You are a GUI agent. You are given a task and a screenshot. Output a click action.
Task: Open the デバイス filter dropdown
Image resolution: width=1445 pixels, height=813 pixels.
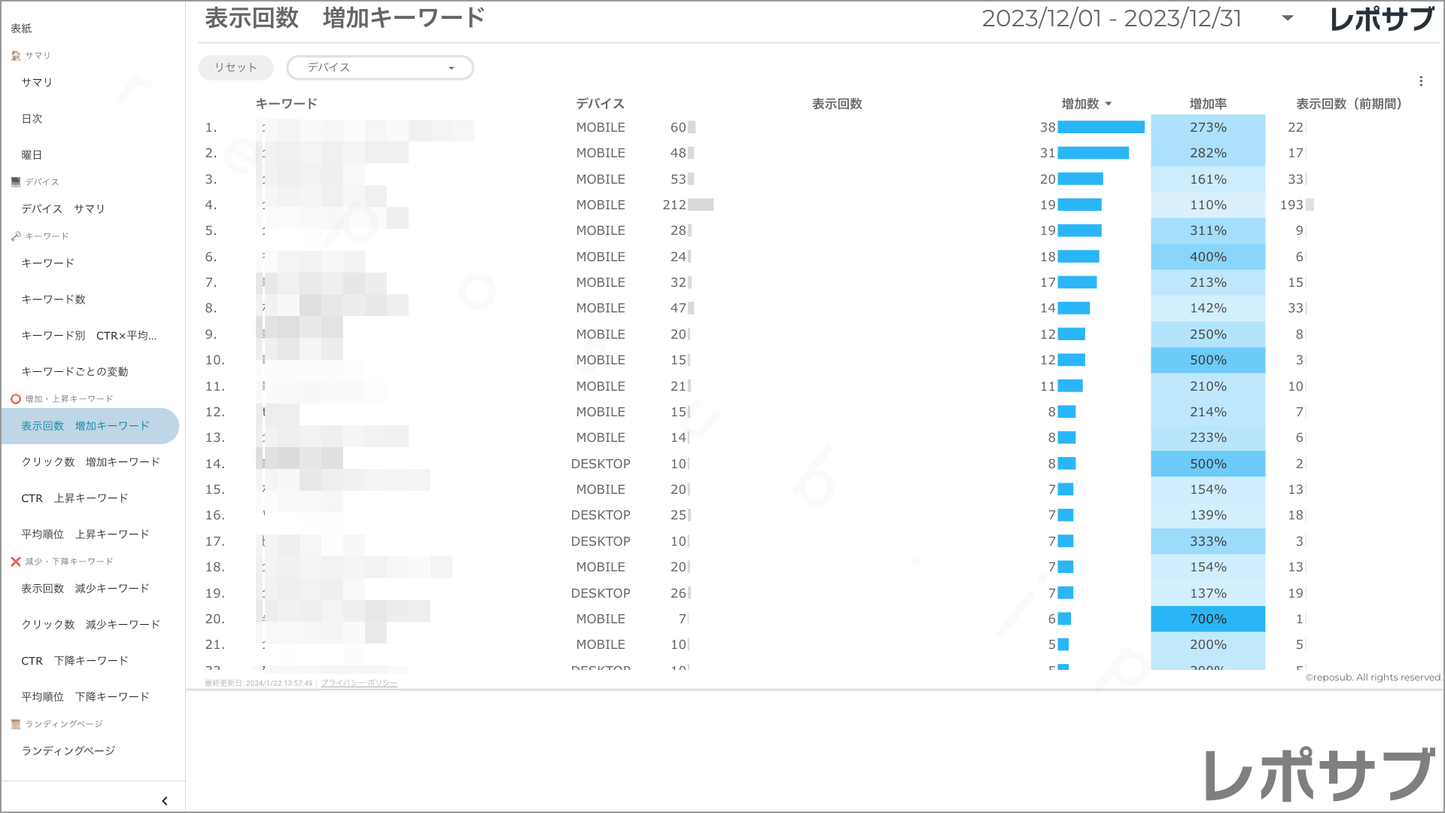click(380, 68)
